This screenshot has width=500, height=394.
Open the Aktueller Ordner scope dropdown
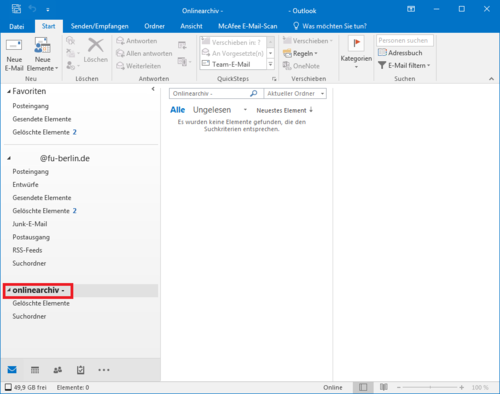click(x=295, y=94)
